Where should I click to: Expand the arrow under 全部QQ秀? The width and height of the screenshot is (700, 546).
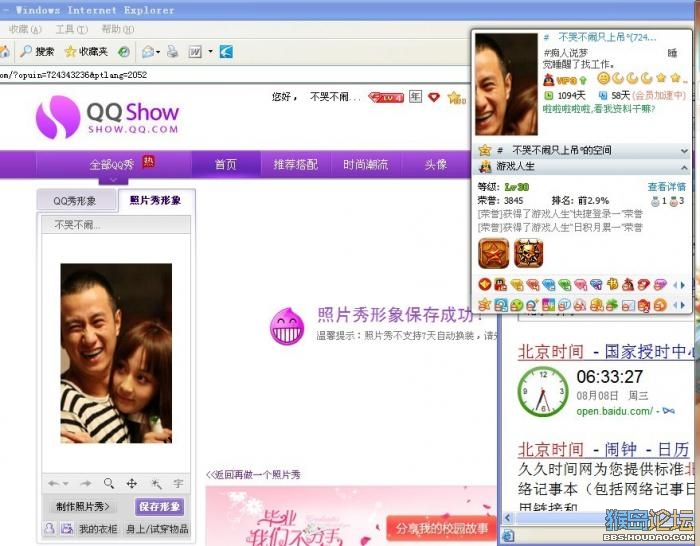[113, 180]
